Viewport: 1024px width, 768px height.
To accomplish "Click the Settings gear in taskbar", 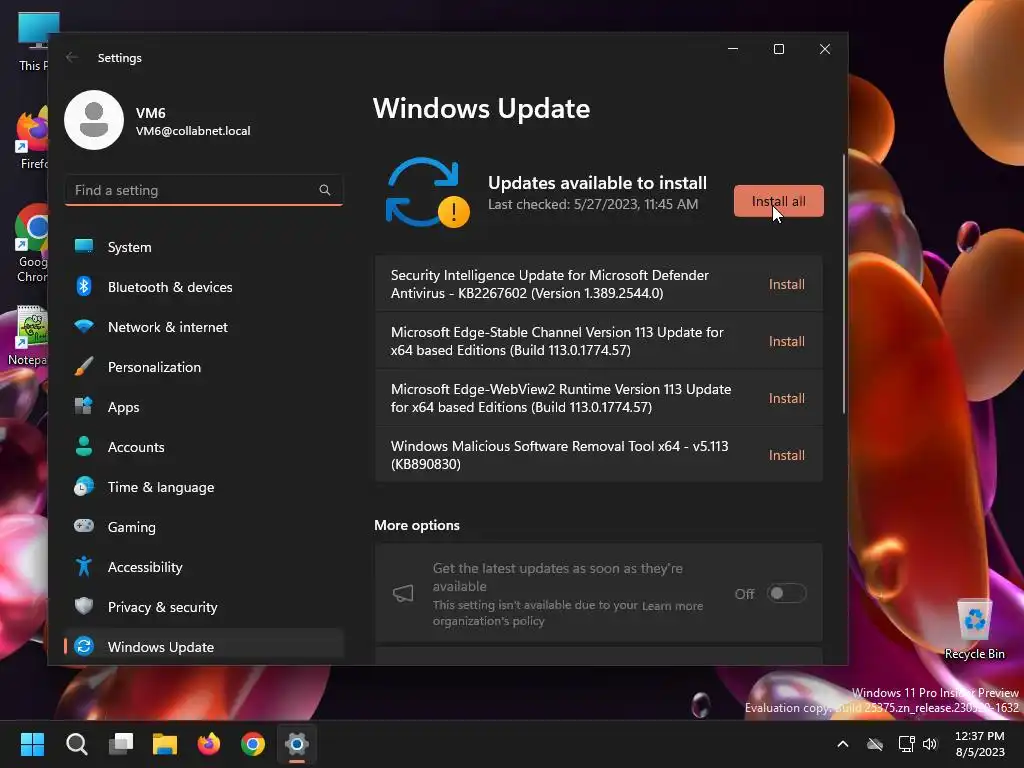I will pyautogui.click(x=296, y=744).
